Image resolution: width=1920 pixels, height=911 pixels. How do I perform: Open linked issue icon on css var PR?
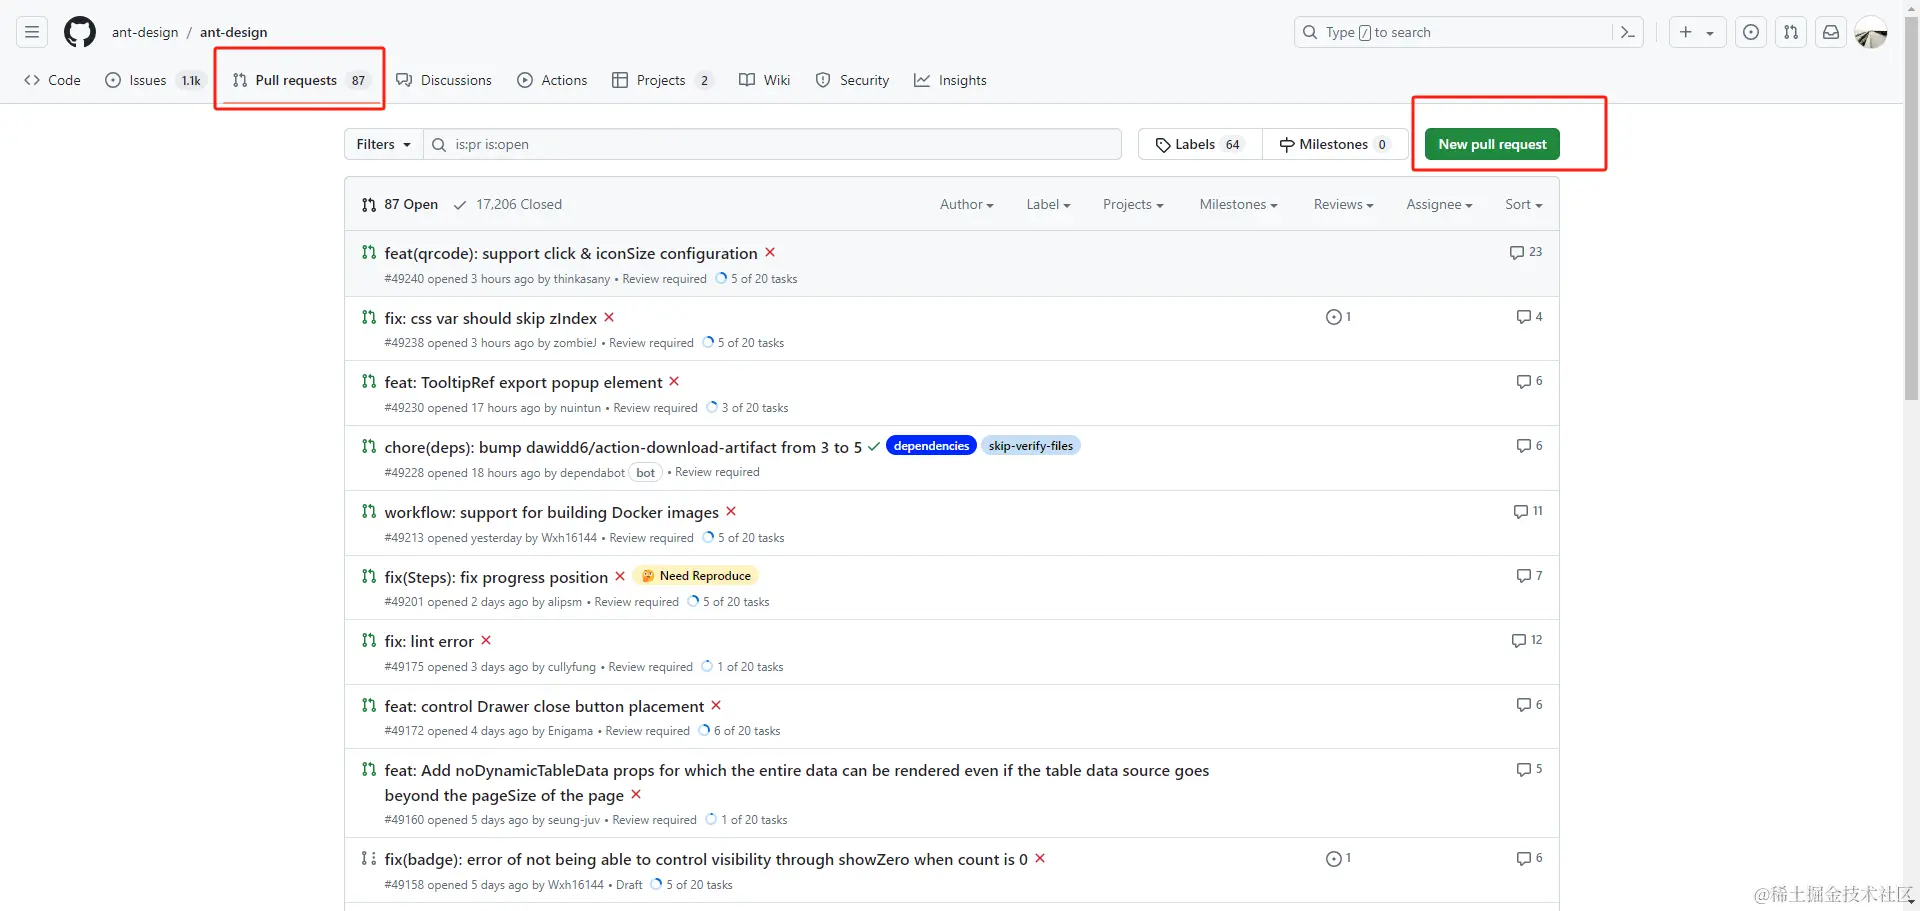1338,317
